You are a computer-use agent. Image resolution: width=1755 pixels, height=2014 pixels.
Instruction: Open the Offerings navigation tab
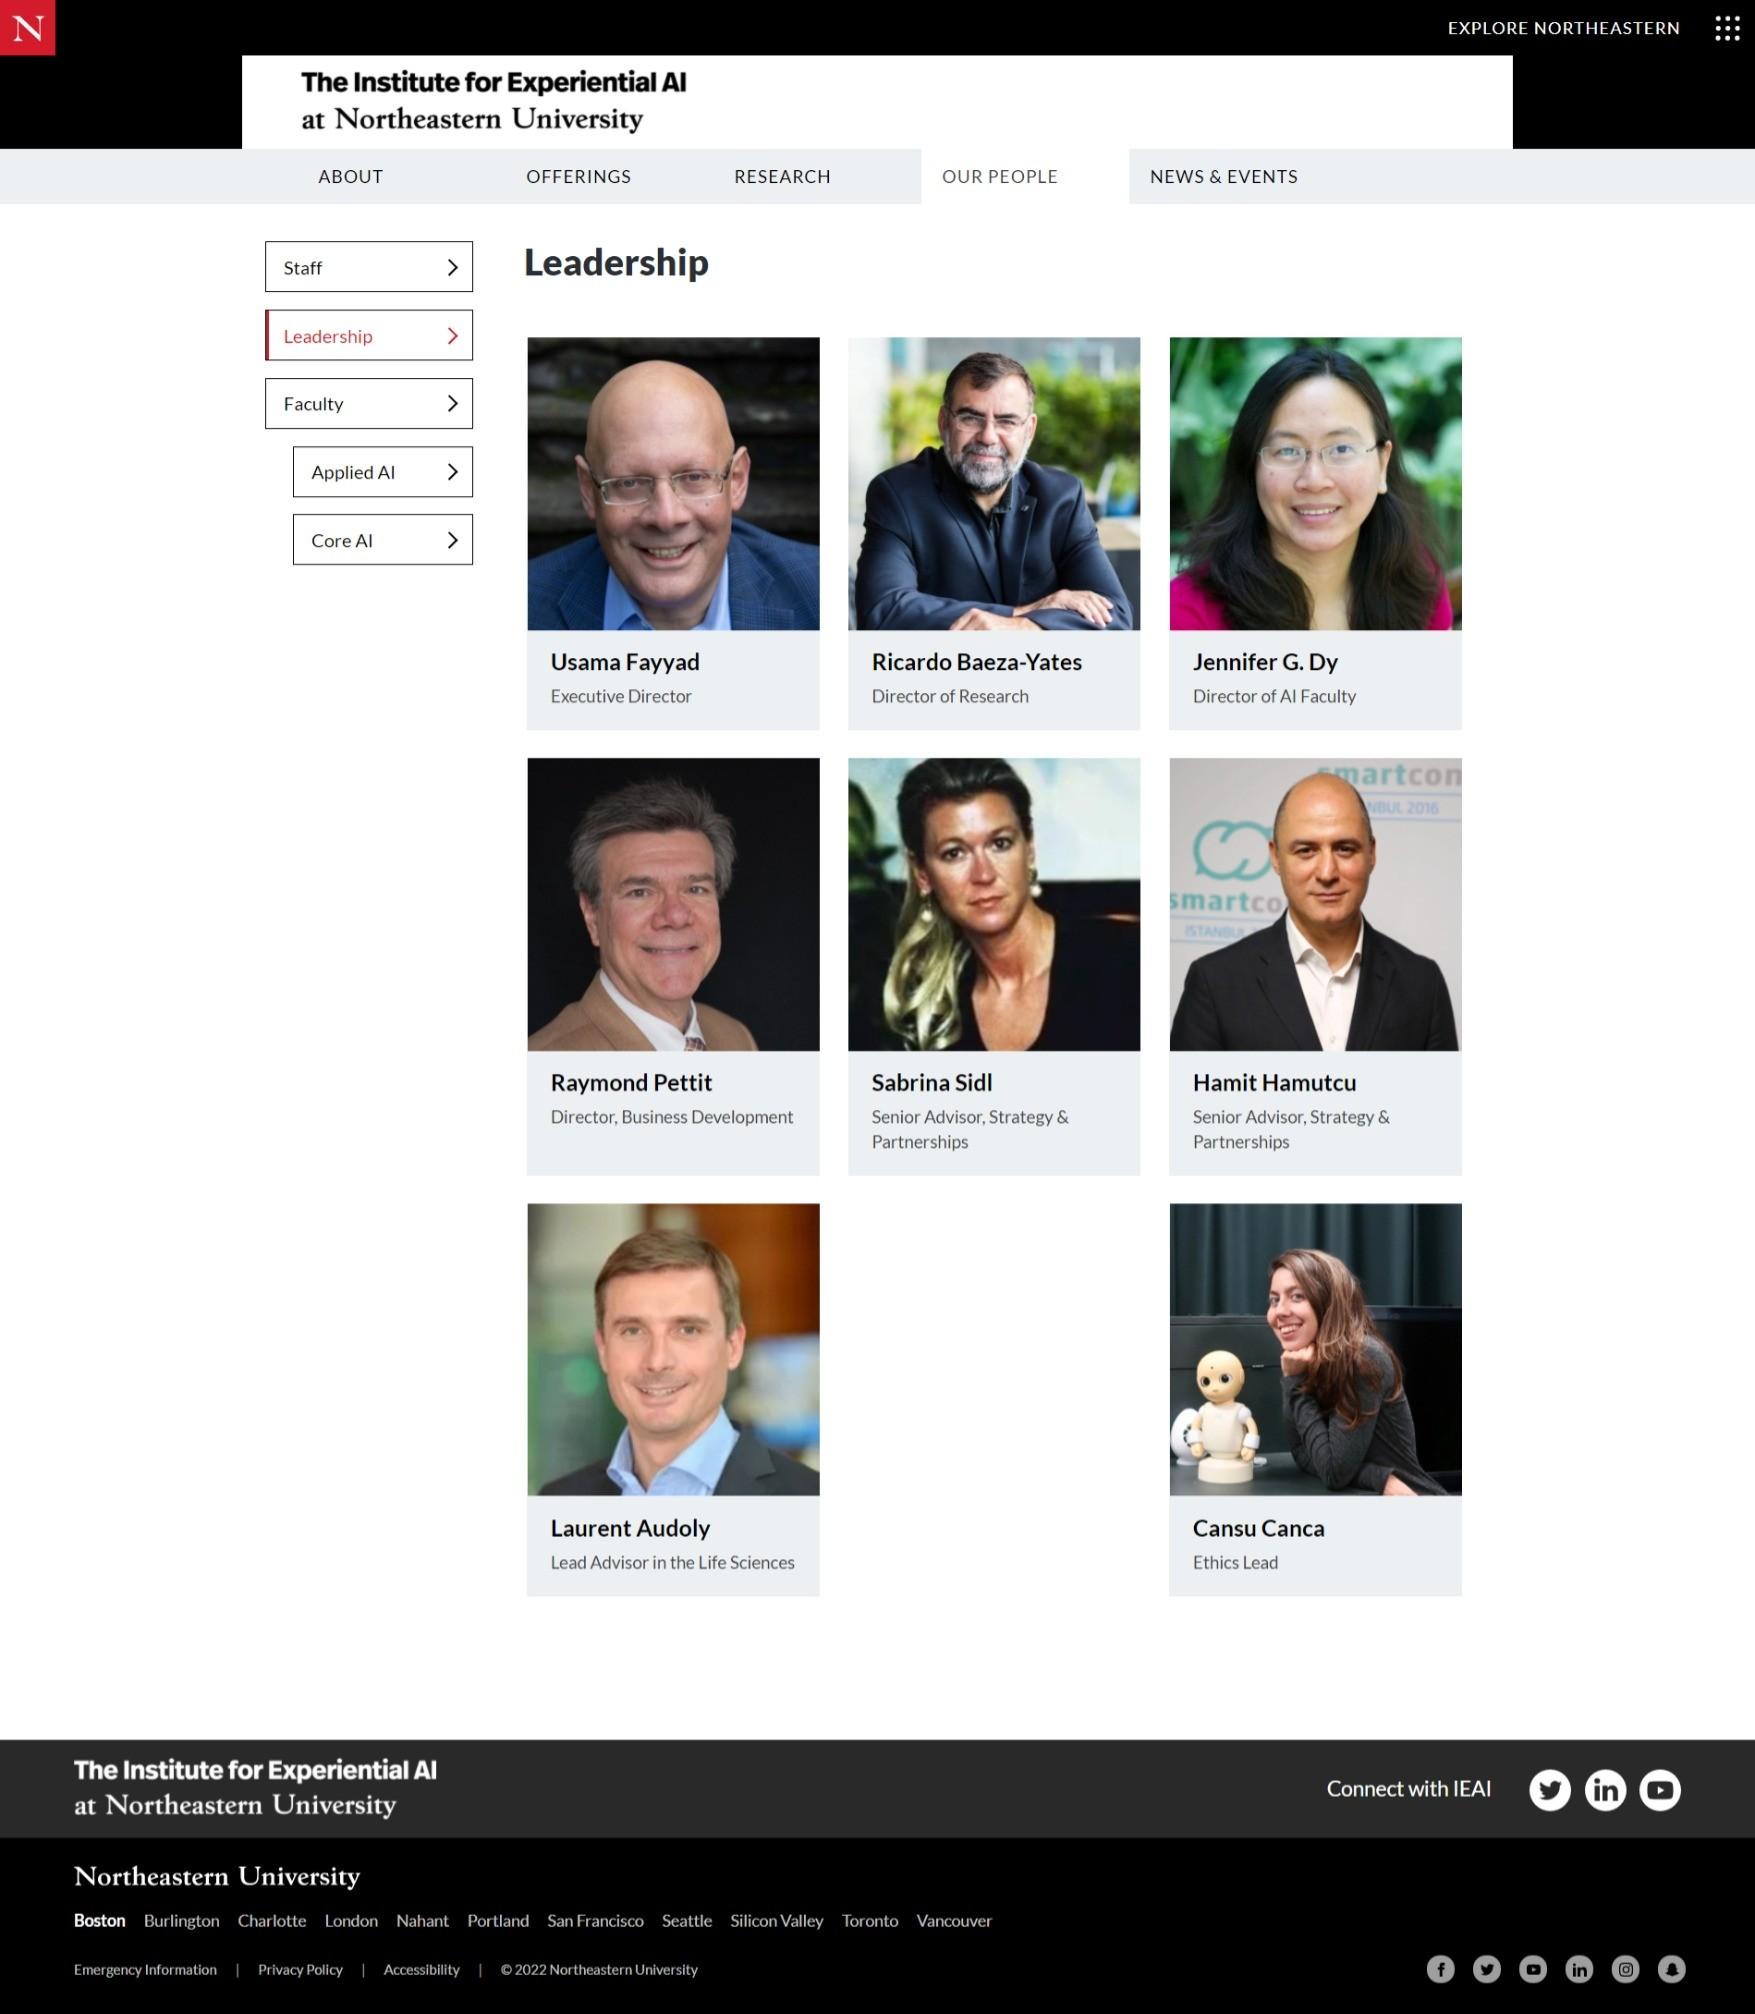[578, 177]
